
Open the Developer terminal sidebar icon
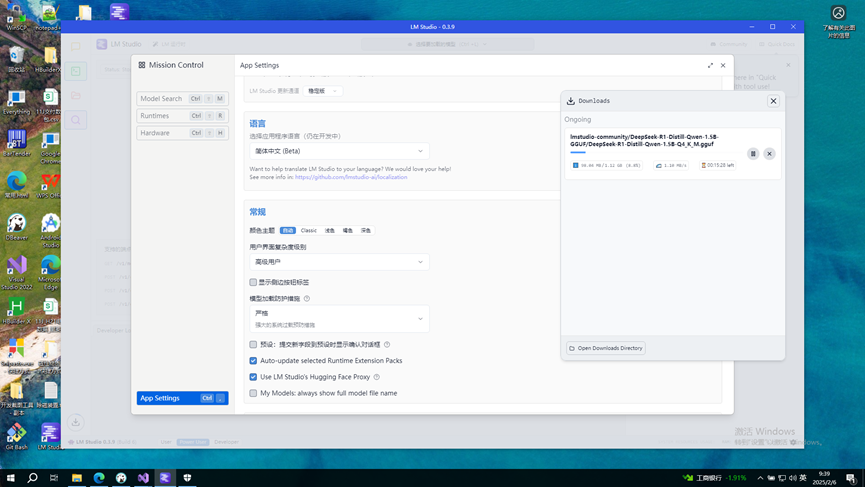click(x=76, y=71)
